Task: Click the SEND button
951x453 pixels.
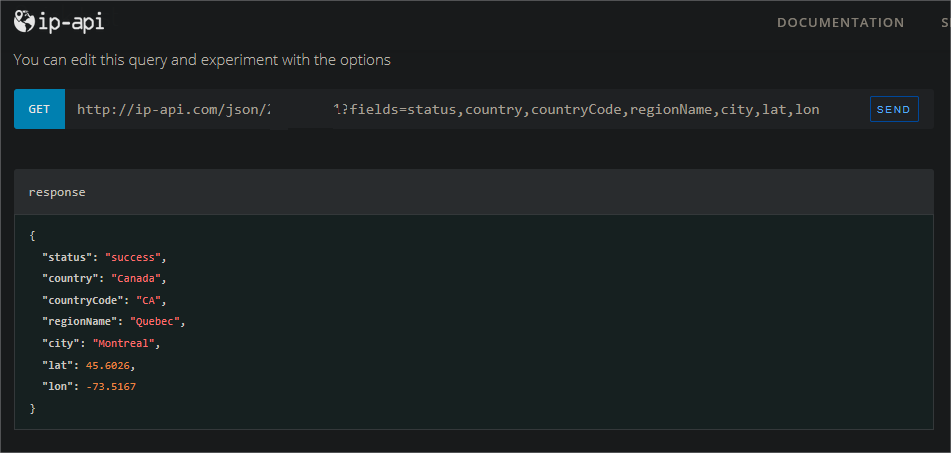Action: (894, 109)
